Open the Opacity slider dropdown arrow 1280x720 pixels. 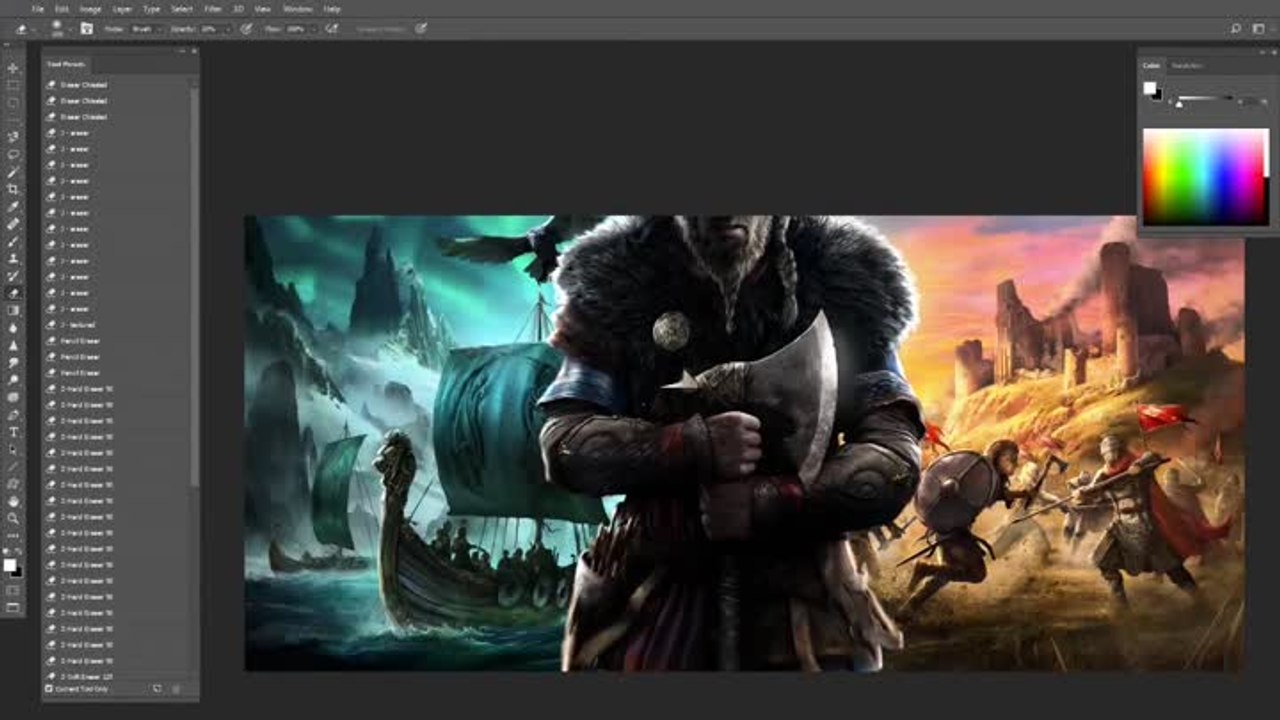point(228,29)
